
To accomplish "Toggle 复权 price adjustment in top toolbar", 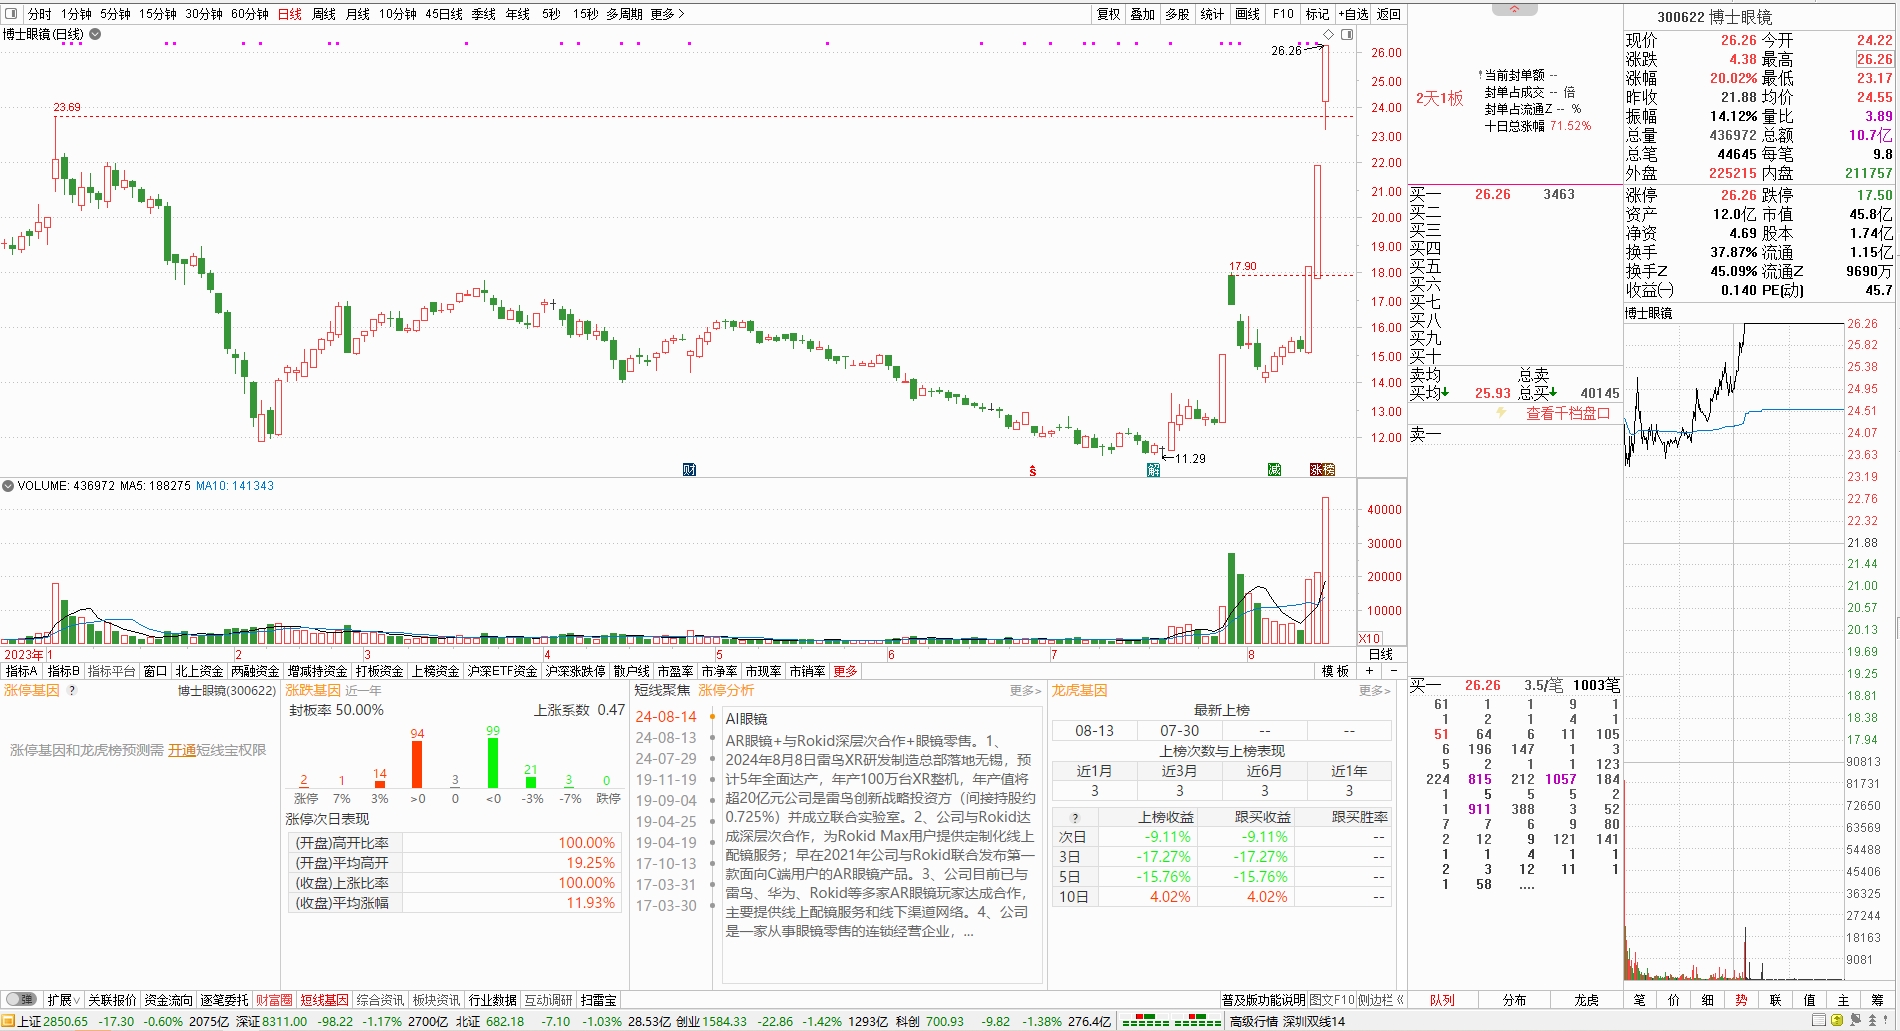I will tap(1108, 14).
